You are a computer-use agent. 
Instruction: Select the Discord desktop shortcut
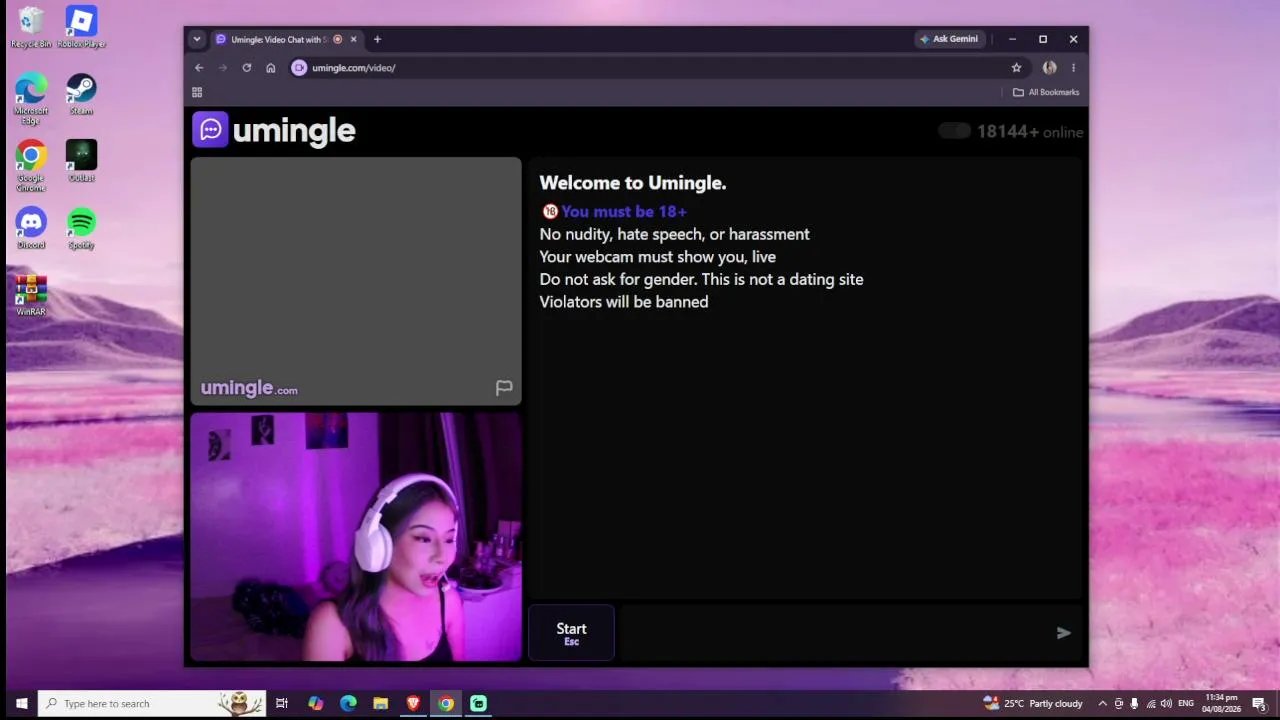(31, 228)
